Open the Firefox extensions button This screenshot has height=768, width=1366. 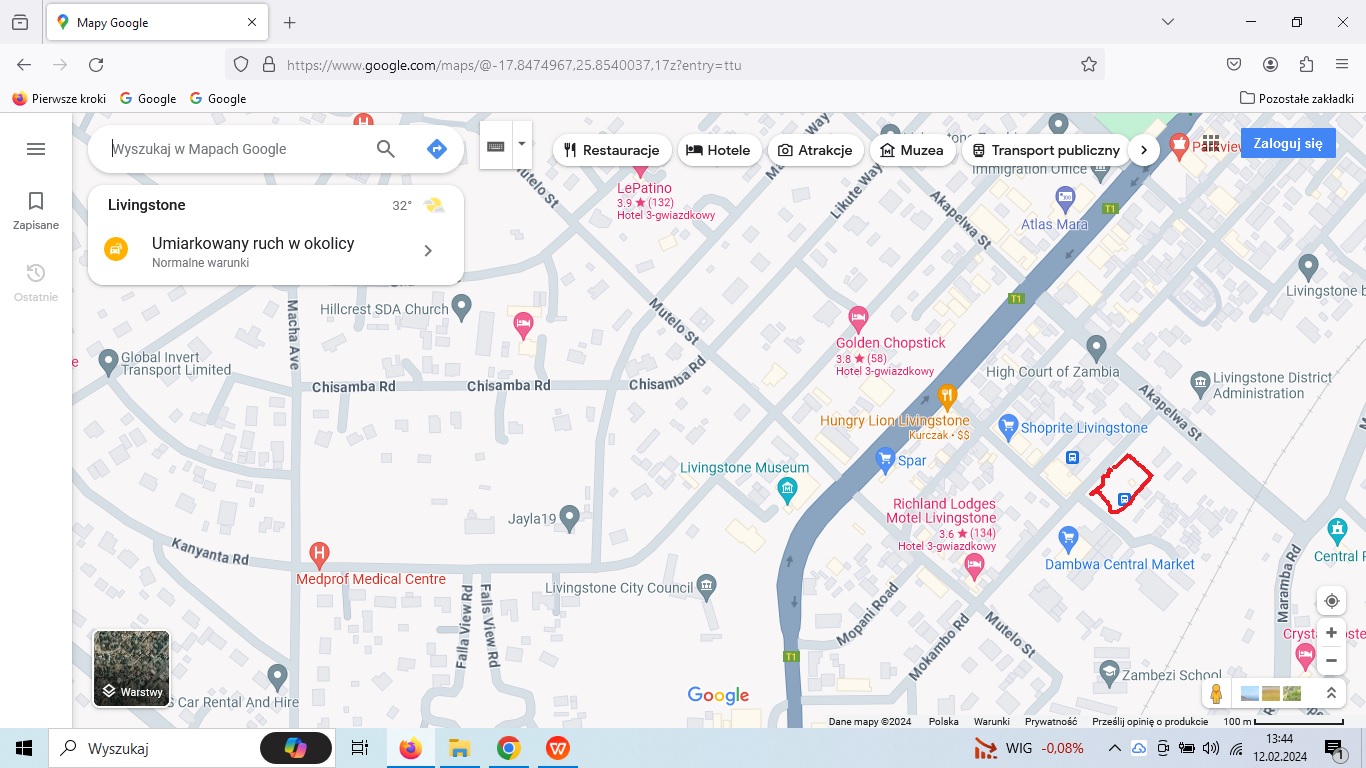(x=1306, y=65)
